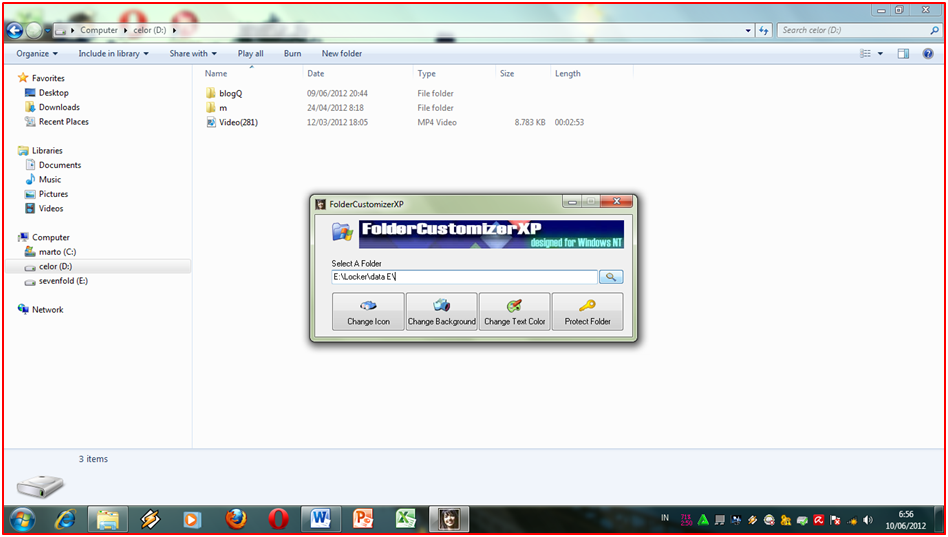Open the Windows Start menu orb
The width and height of the screenshot is (948, 537).
tap(22, 520)
